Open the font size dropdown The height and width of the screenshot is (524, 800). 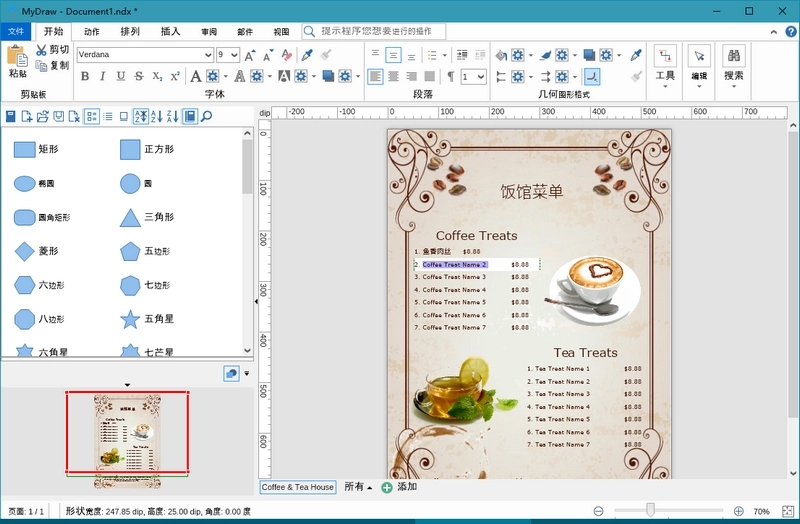234,55
